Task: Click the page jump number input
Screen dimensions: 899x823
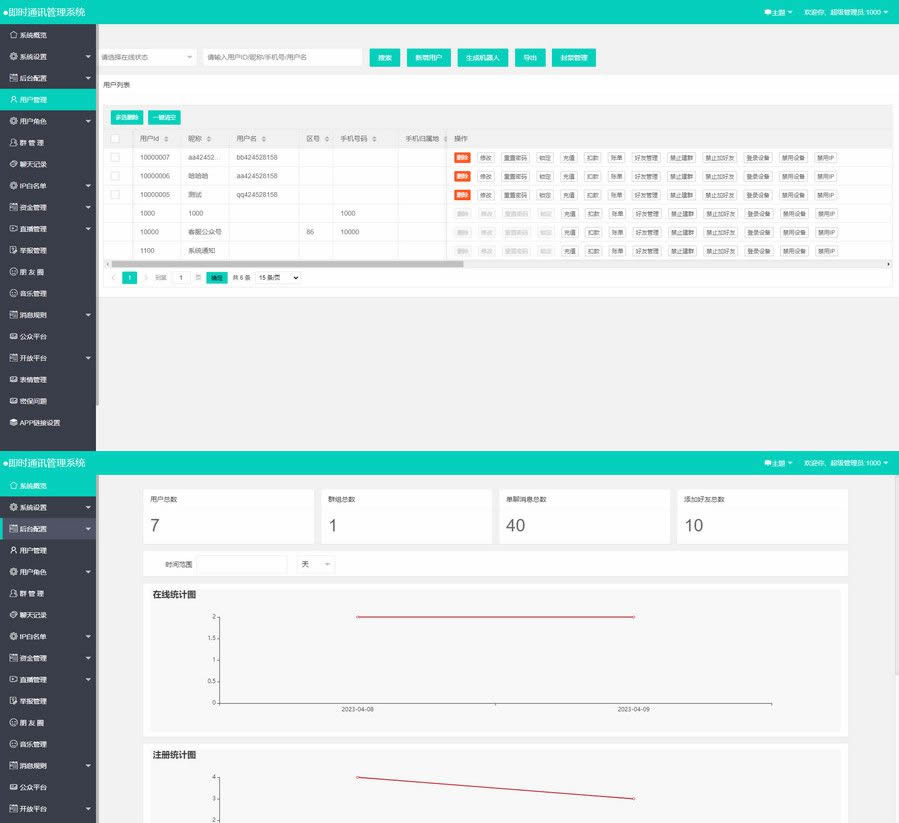Action: [181, 278]
